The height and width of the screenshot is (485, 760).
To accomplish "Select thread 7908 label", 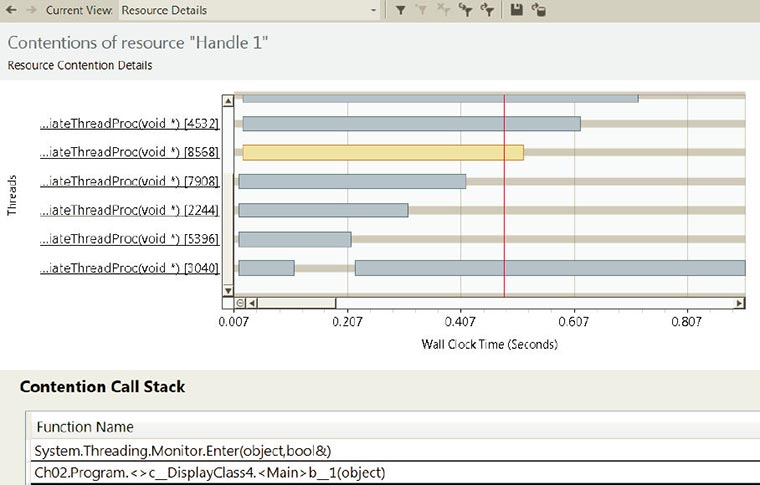I will point(129,182).
